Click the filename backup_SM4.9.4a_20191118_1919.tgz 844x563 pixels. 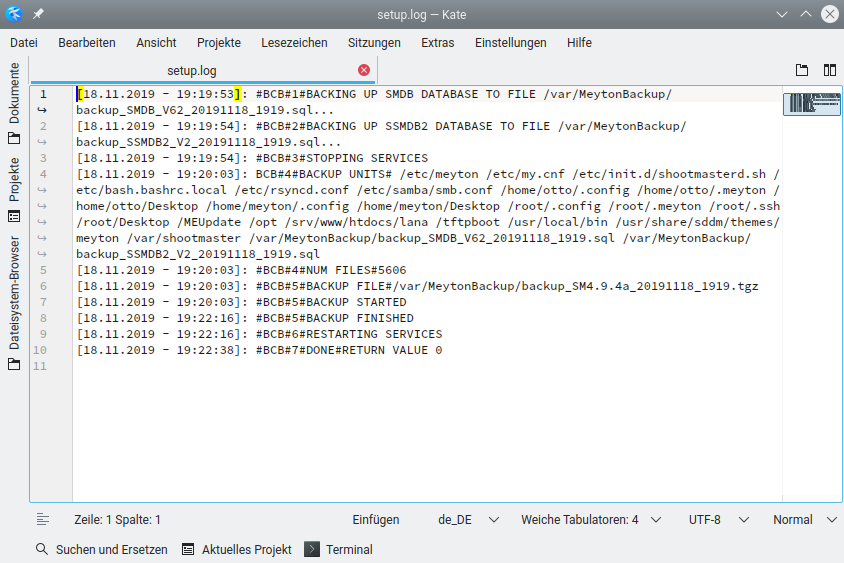639,286
